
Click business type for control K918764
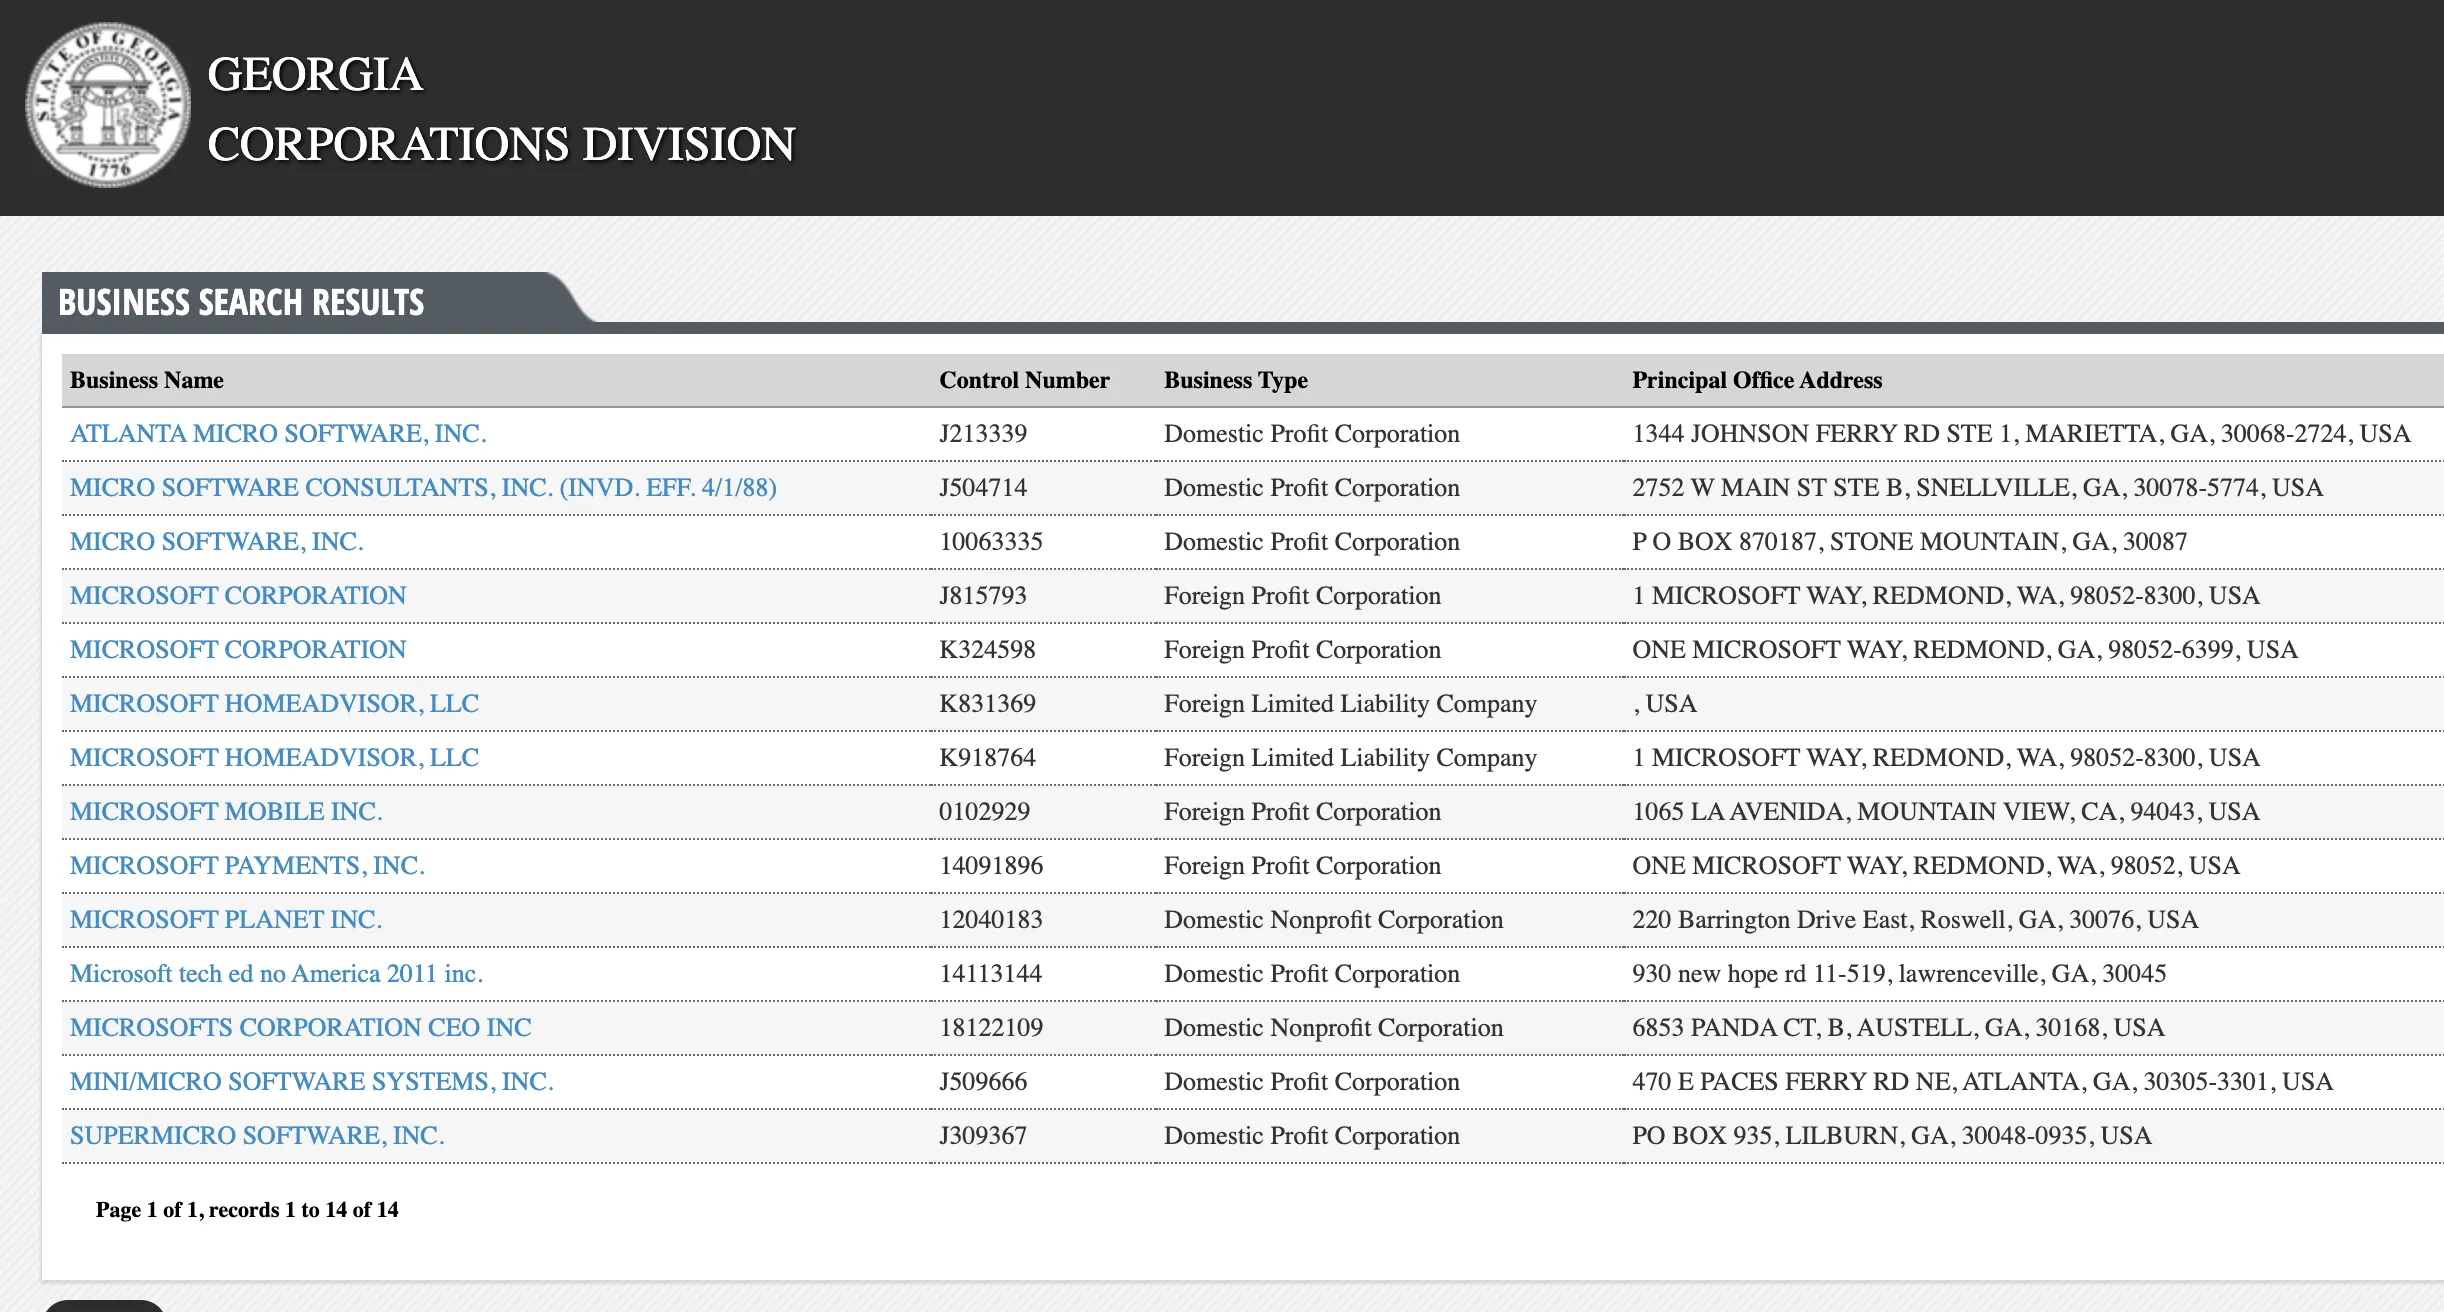(1350, 758)
